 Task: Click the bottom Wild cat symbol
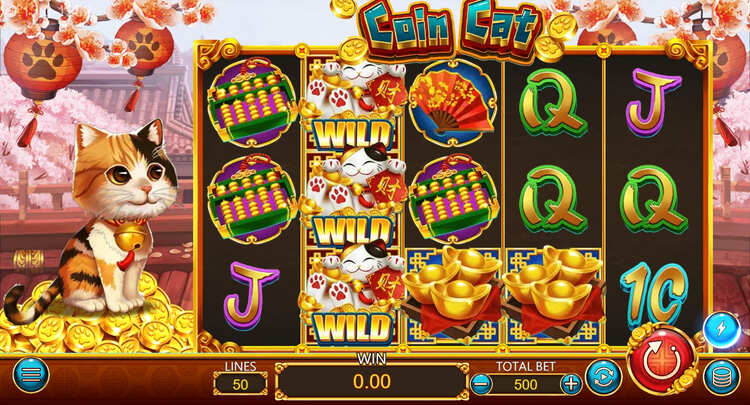point(353,296)
